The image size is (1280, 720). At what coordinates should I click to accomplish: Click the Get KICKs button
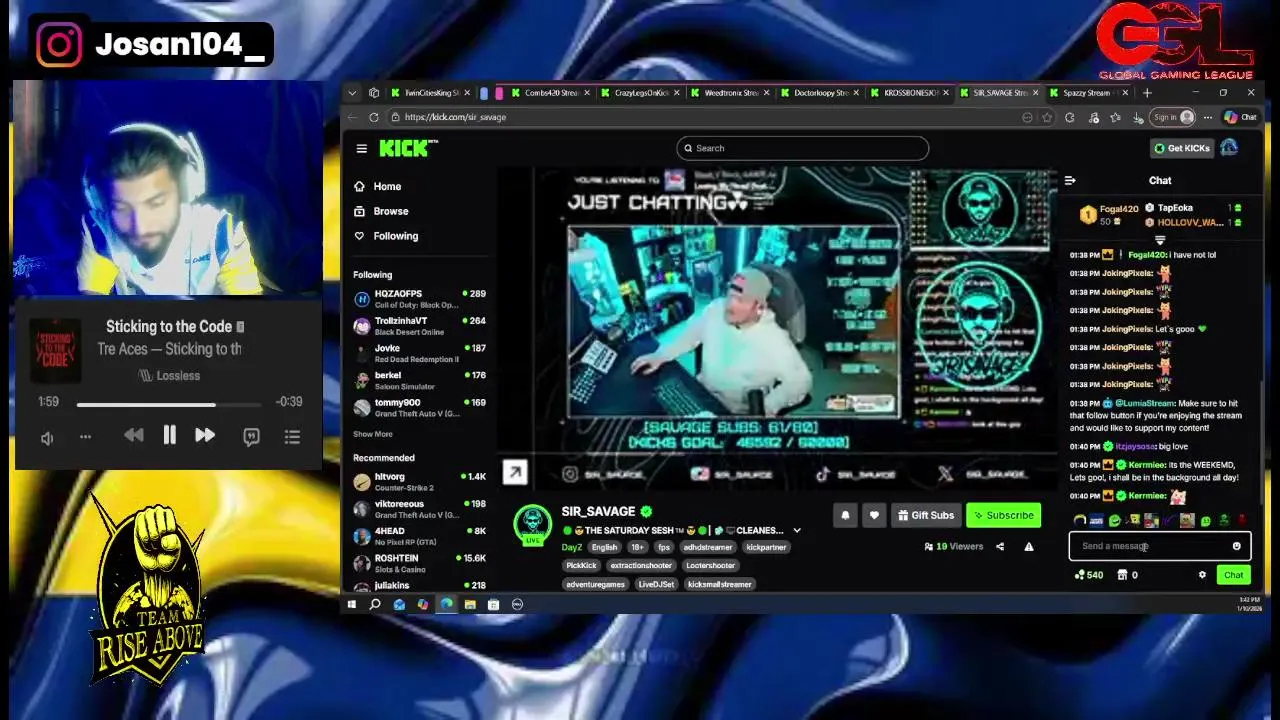pyautogui.click(x=1181, y=148)
